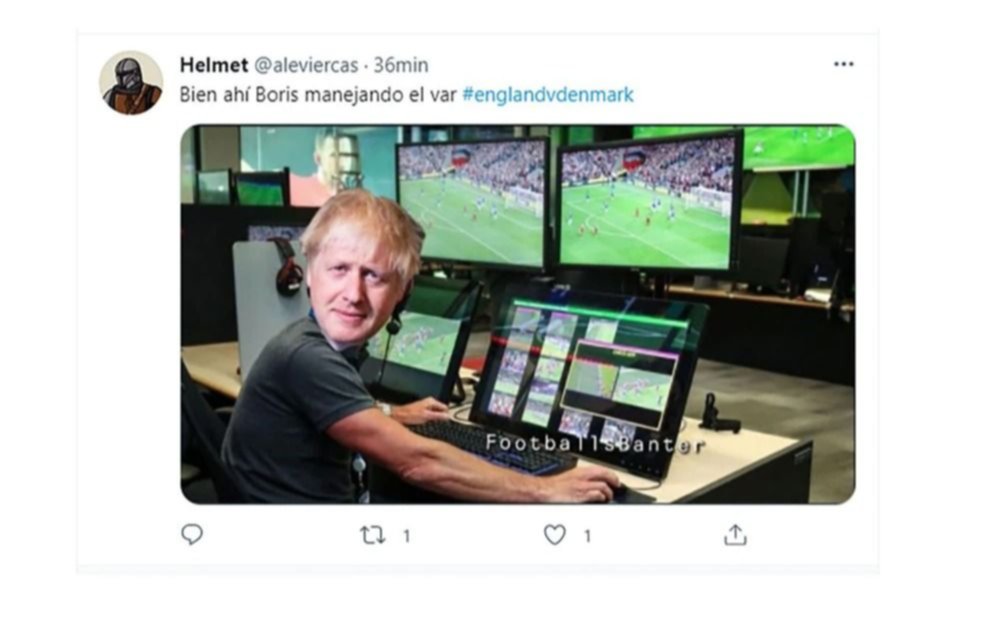Open the tweet permalink via 36min timestamp
The width and height of the screenshot is (992, 620).
click(x=400, y=65)
